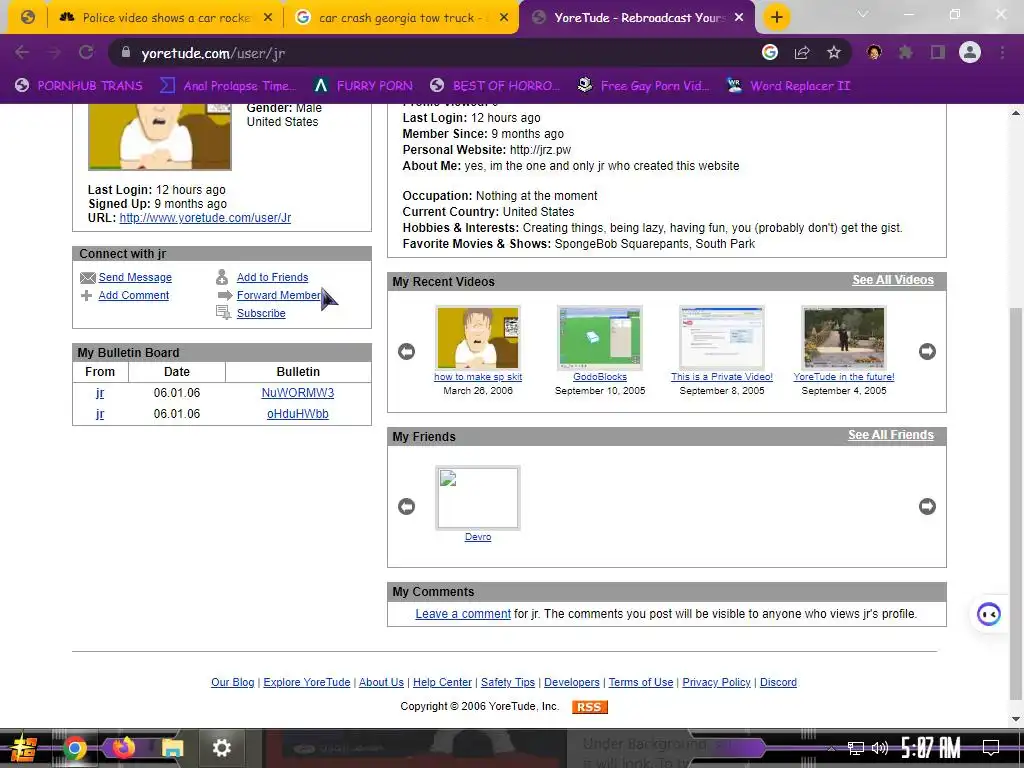1024x768 pixels.
Task: Open the 'This is a Private Video!' link
Action: point(722,377)
